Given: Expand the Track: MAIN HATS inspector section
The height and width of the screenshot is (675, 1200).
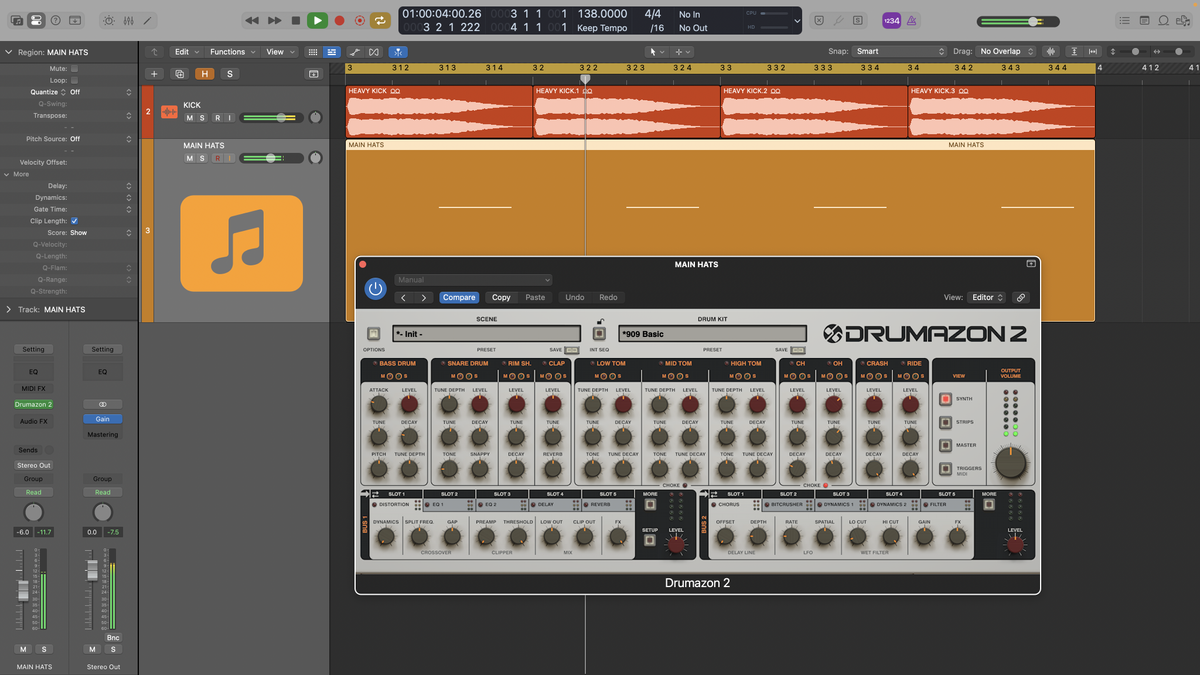Looking at the screenshot, I should [9, 310].
